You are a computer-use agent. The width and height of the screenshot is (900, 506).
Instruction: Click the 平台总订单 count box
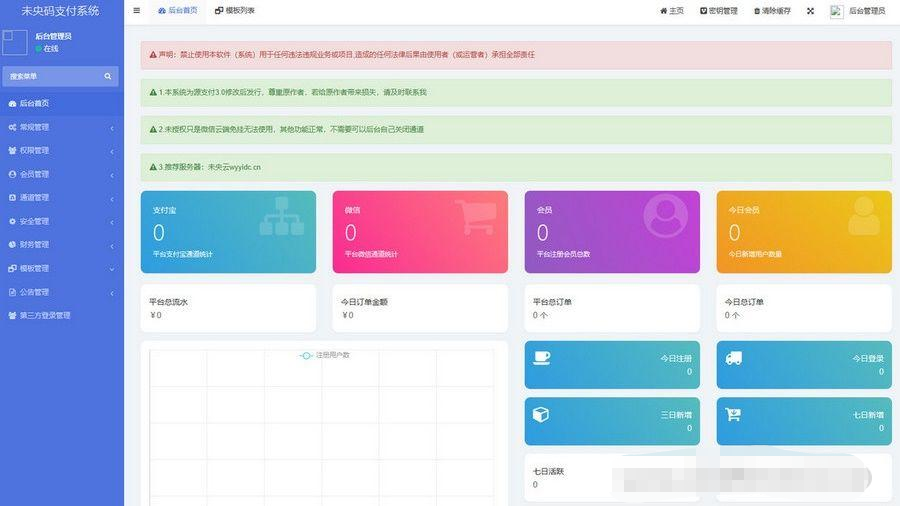[612, 308]
